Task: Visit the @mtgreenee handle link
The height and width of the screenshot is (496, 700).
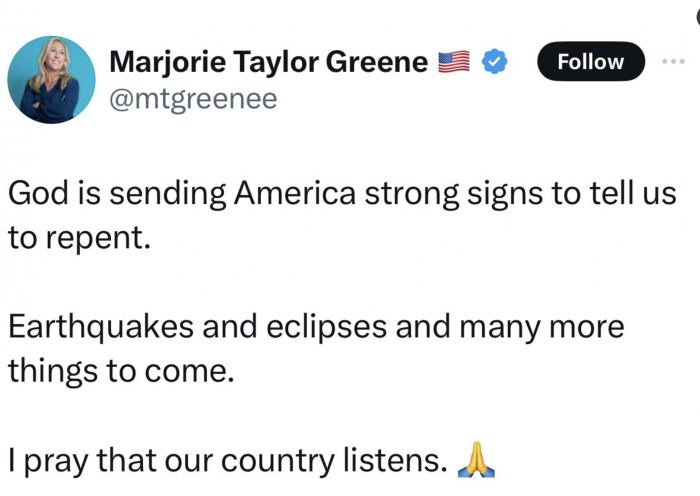Action: (x=193, y=99)
